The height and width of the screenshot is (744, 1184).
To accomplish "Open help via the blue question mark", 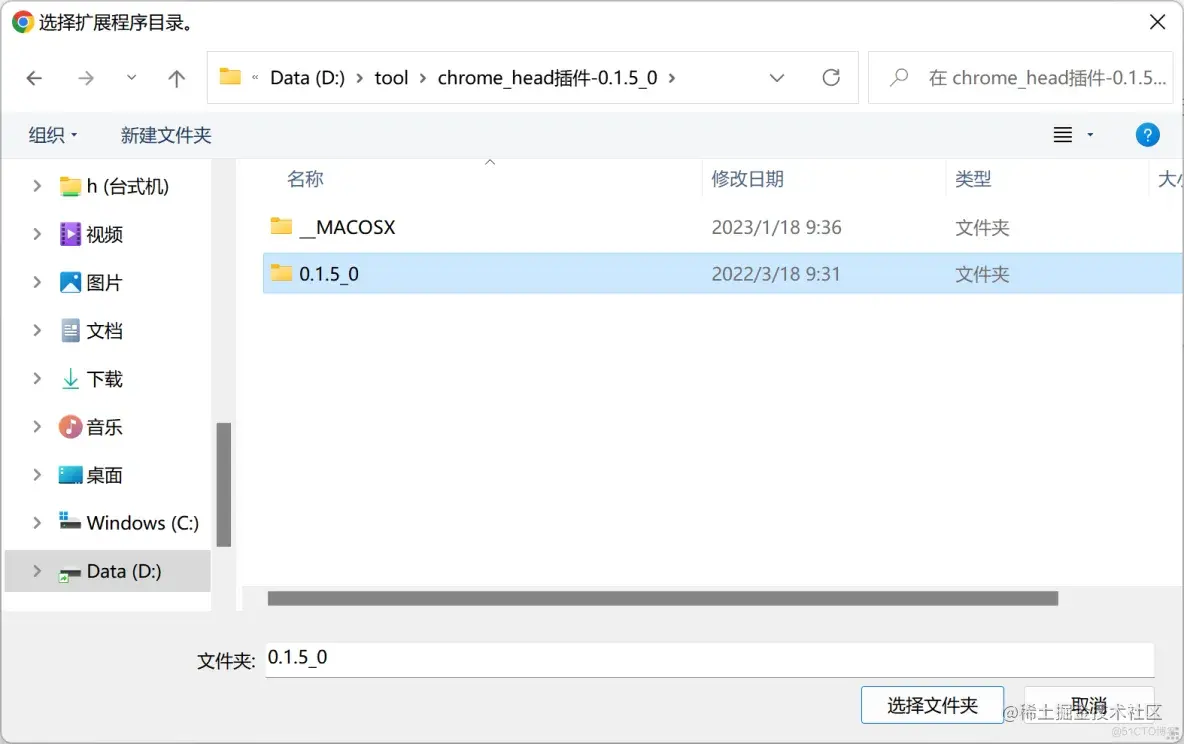I will tap(1147, 134).
